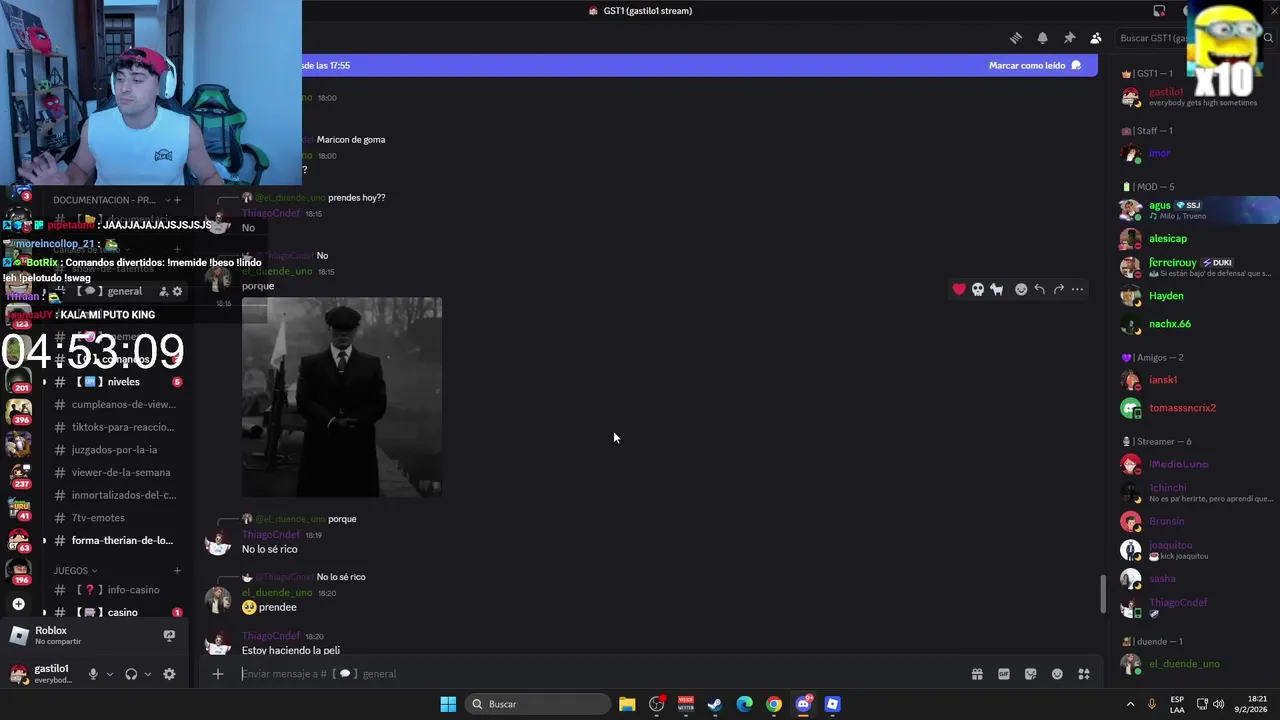Open File Explorer from taskbar
This screenshot has height=720, width=1280.
(627, 704)
